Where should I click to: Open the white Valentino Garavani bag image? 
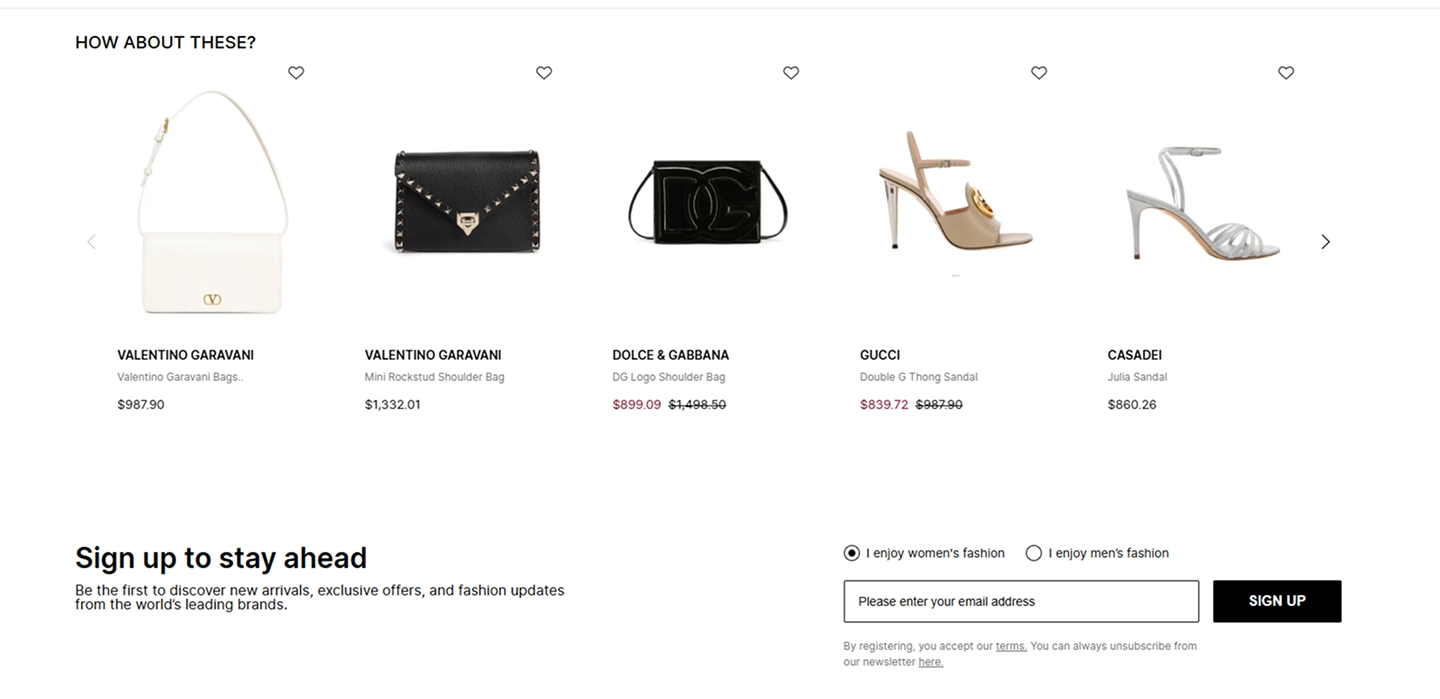point(212,201)
